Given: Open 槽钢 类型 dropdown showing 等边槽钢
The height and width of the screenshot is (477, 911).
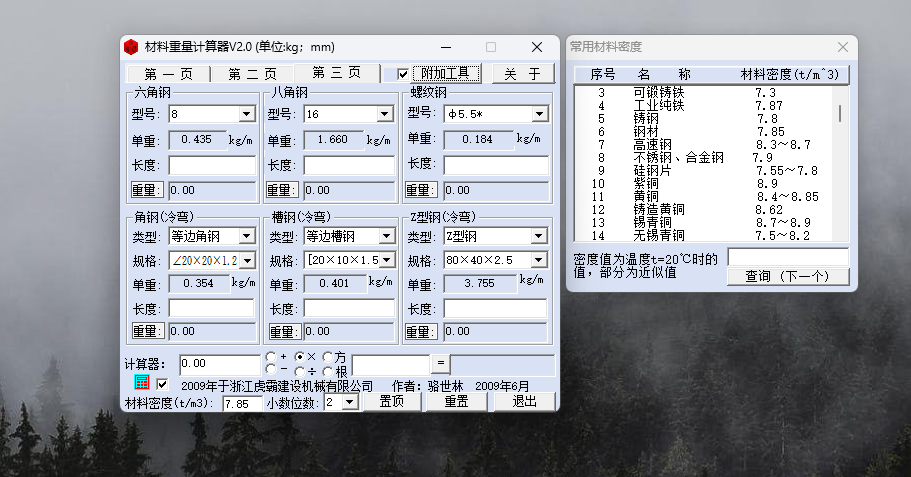Looking at the screenshot, I should pos(386,236).
